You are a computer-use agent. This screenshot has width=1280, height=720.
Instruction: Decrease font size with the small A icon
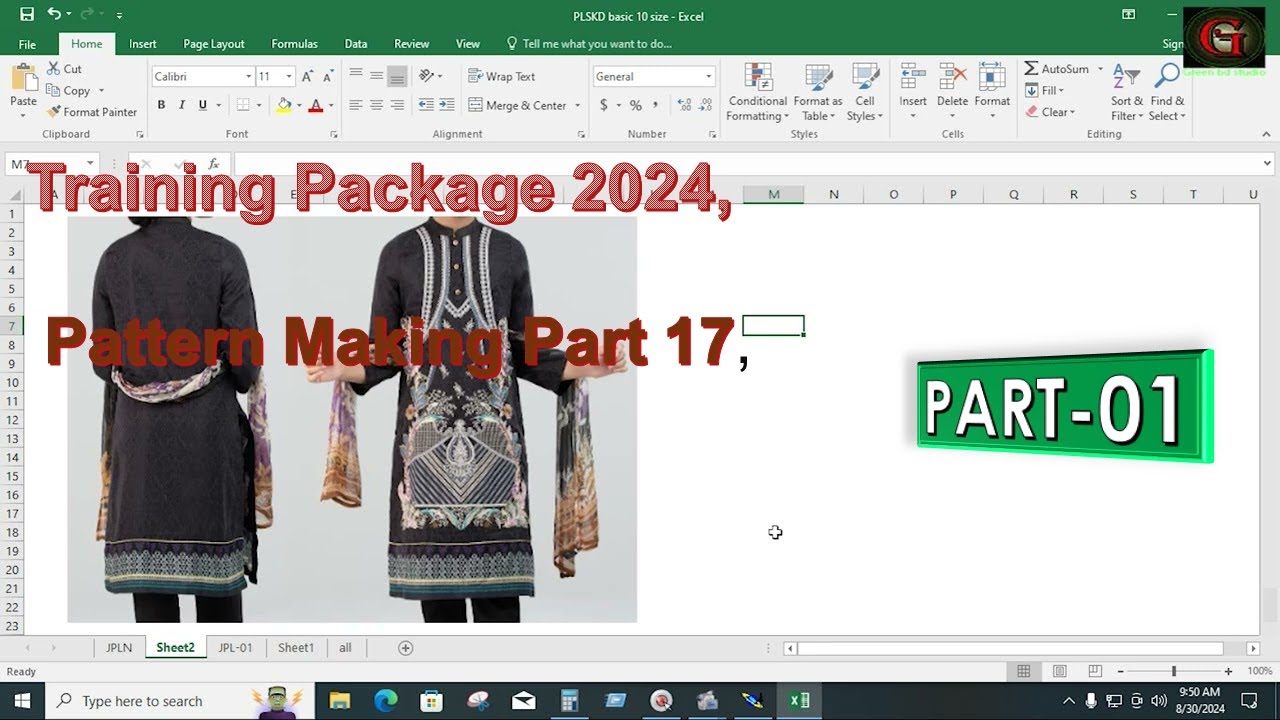pyautogui.click(x=327, y=76)
